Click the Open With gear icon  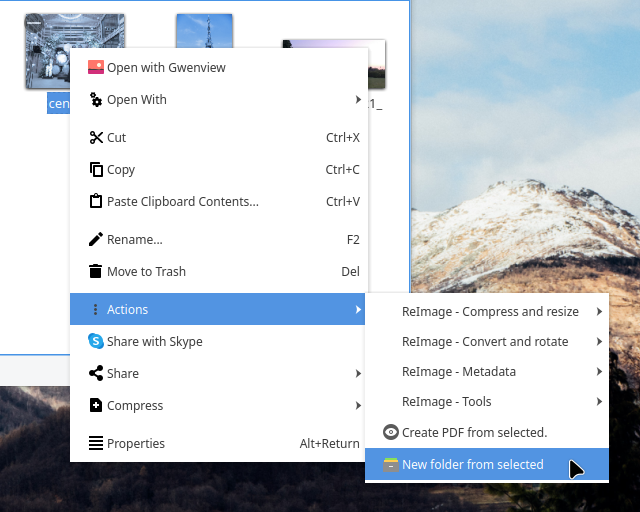click(x=96, y=100)
